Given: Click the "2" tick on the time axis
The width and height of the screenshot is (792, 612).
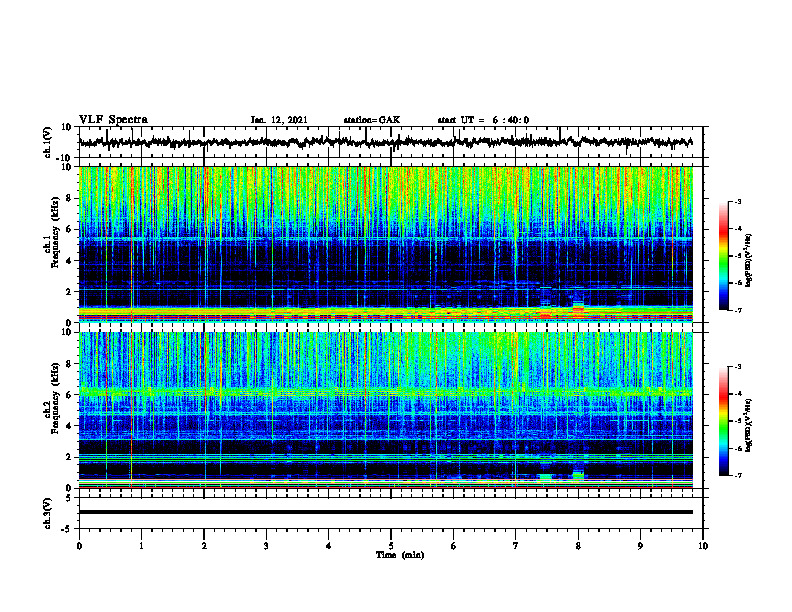Looking at the screenshot, I should click(x=204, y=546).
